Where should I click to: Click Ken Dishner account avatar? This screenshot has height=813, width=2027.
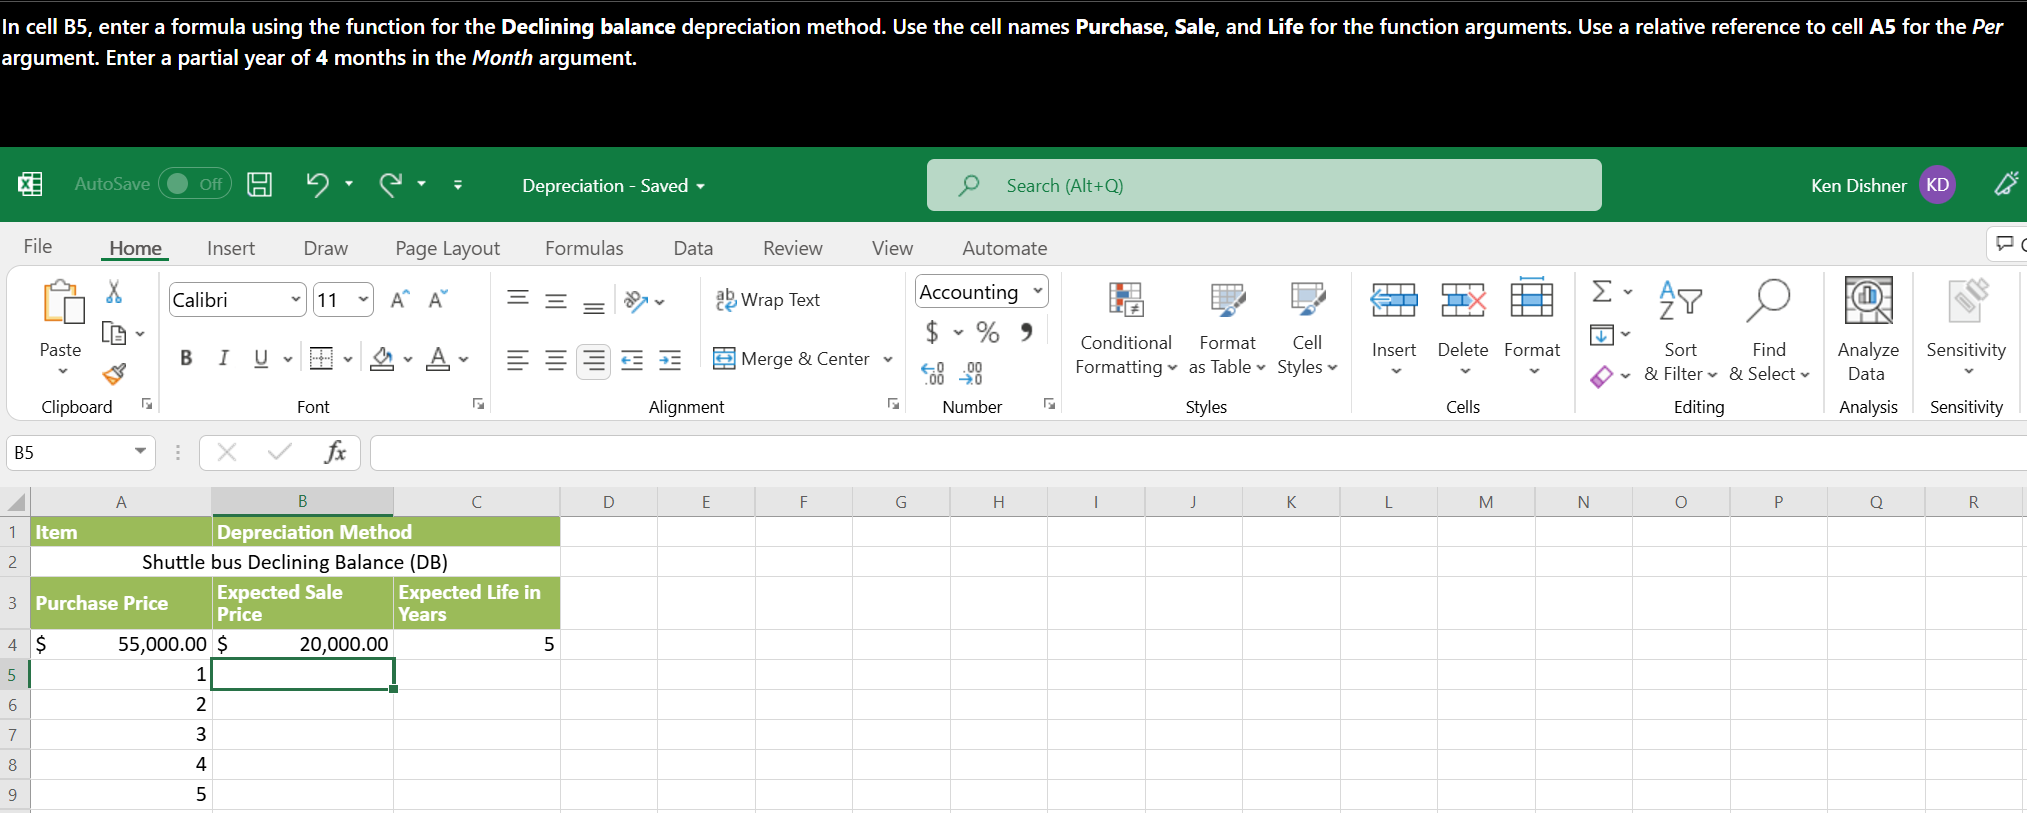click(x=1938, y=185)
